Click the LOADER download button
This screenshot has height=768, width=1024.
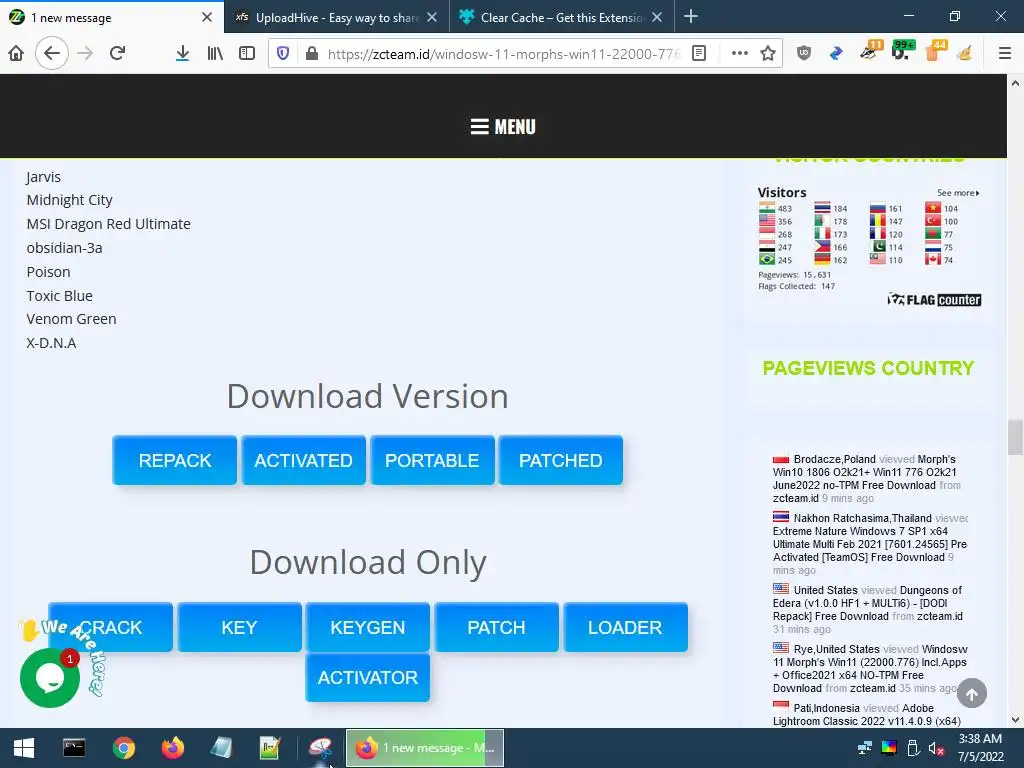[625, 628]
